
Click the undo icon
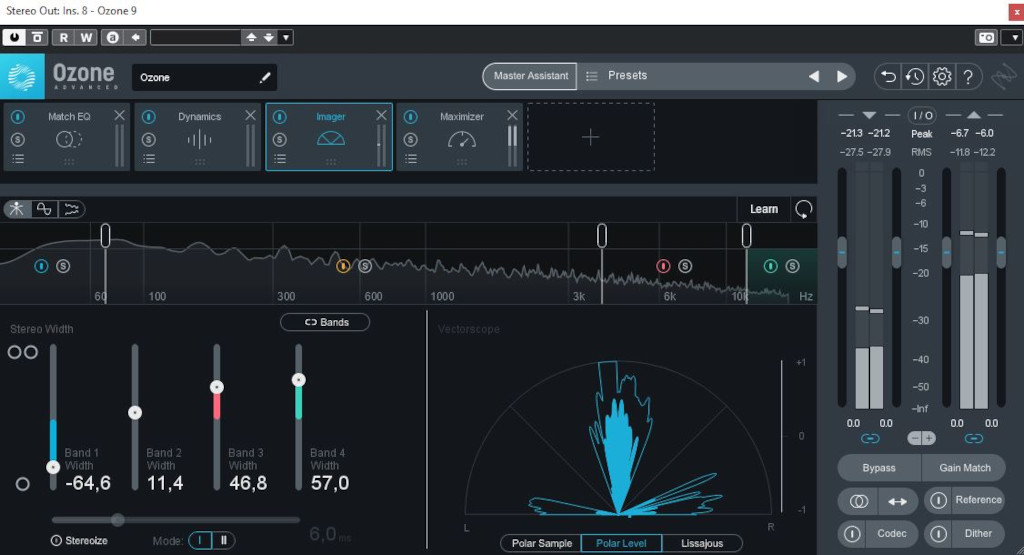click(888, 76)
